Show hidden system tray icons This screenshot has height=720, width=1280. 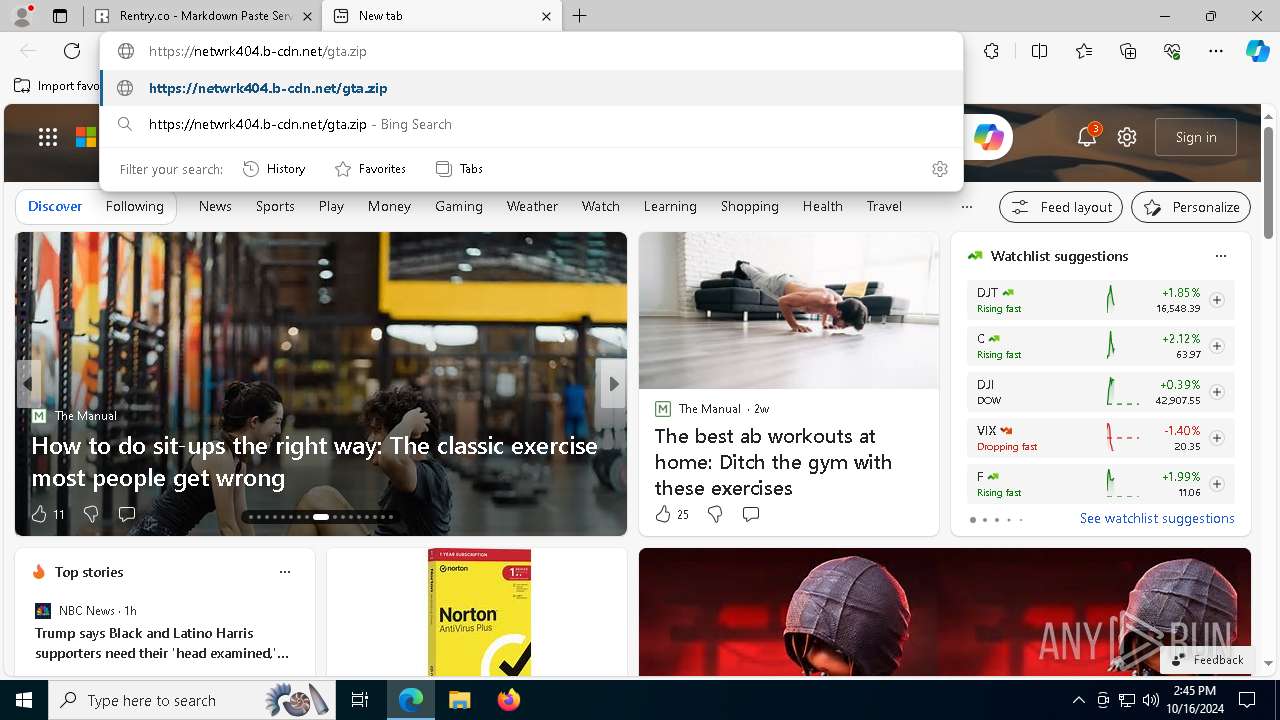pyautogui.click(x=1078, y=700)
